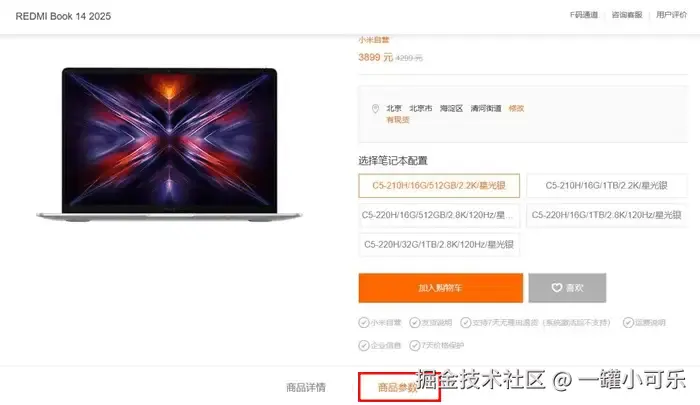Click 修改 to change delivery address
Viewport: 700px width, 405px height.
516,109
